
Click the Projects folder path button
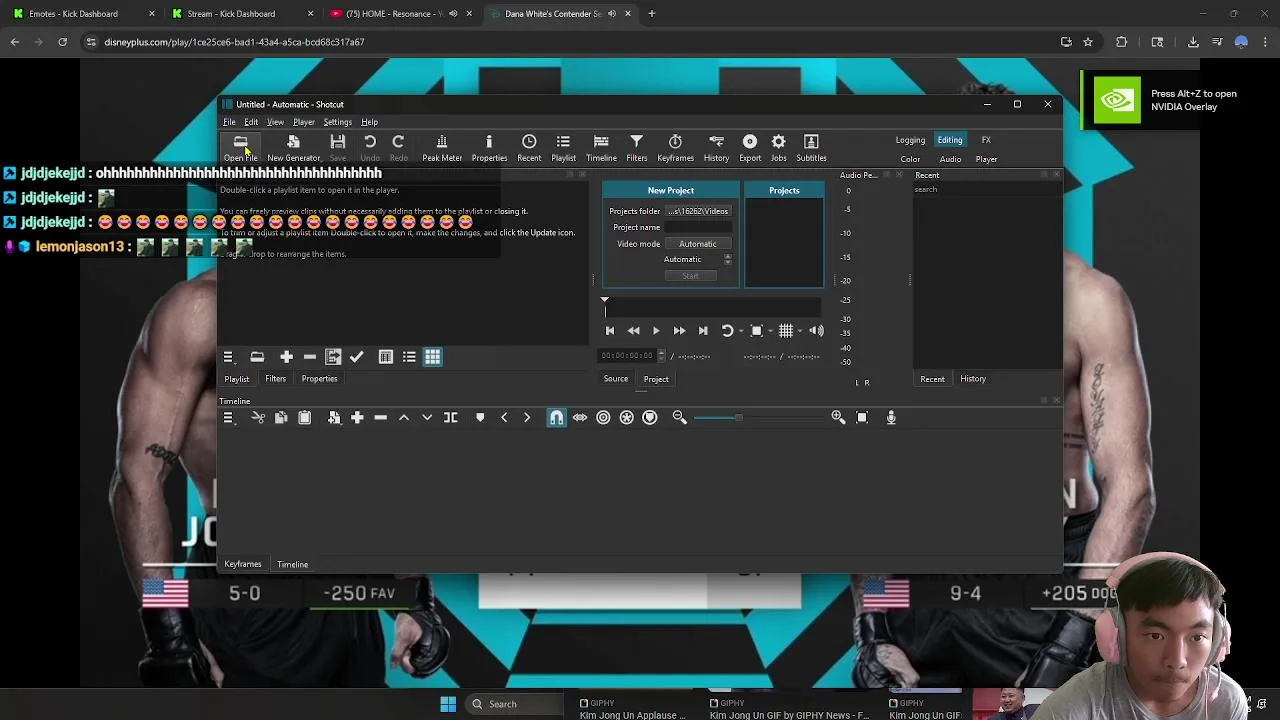click(x=698, y=211)
